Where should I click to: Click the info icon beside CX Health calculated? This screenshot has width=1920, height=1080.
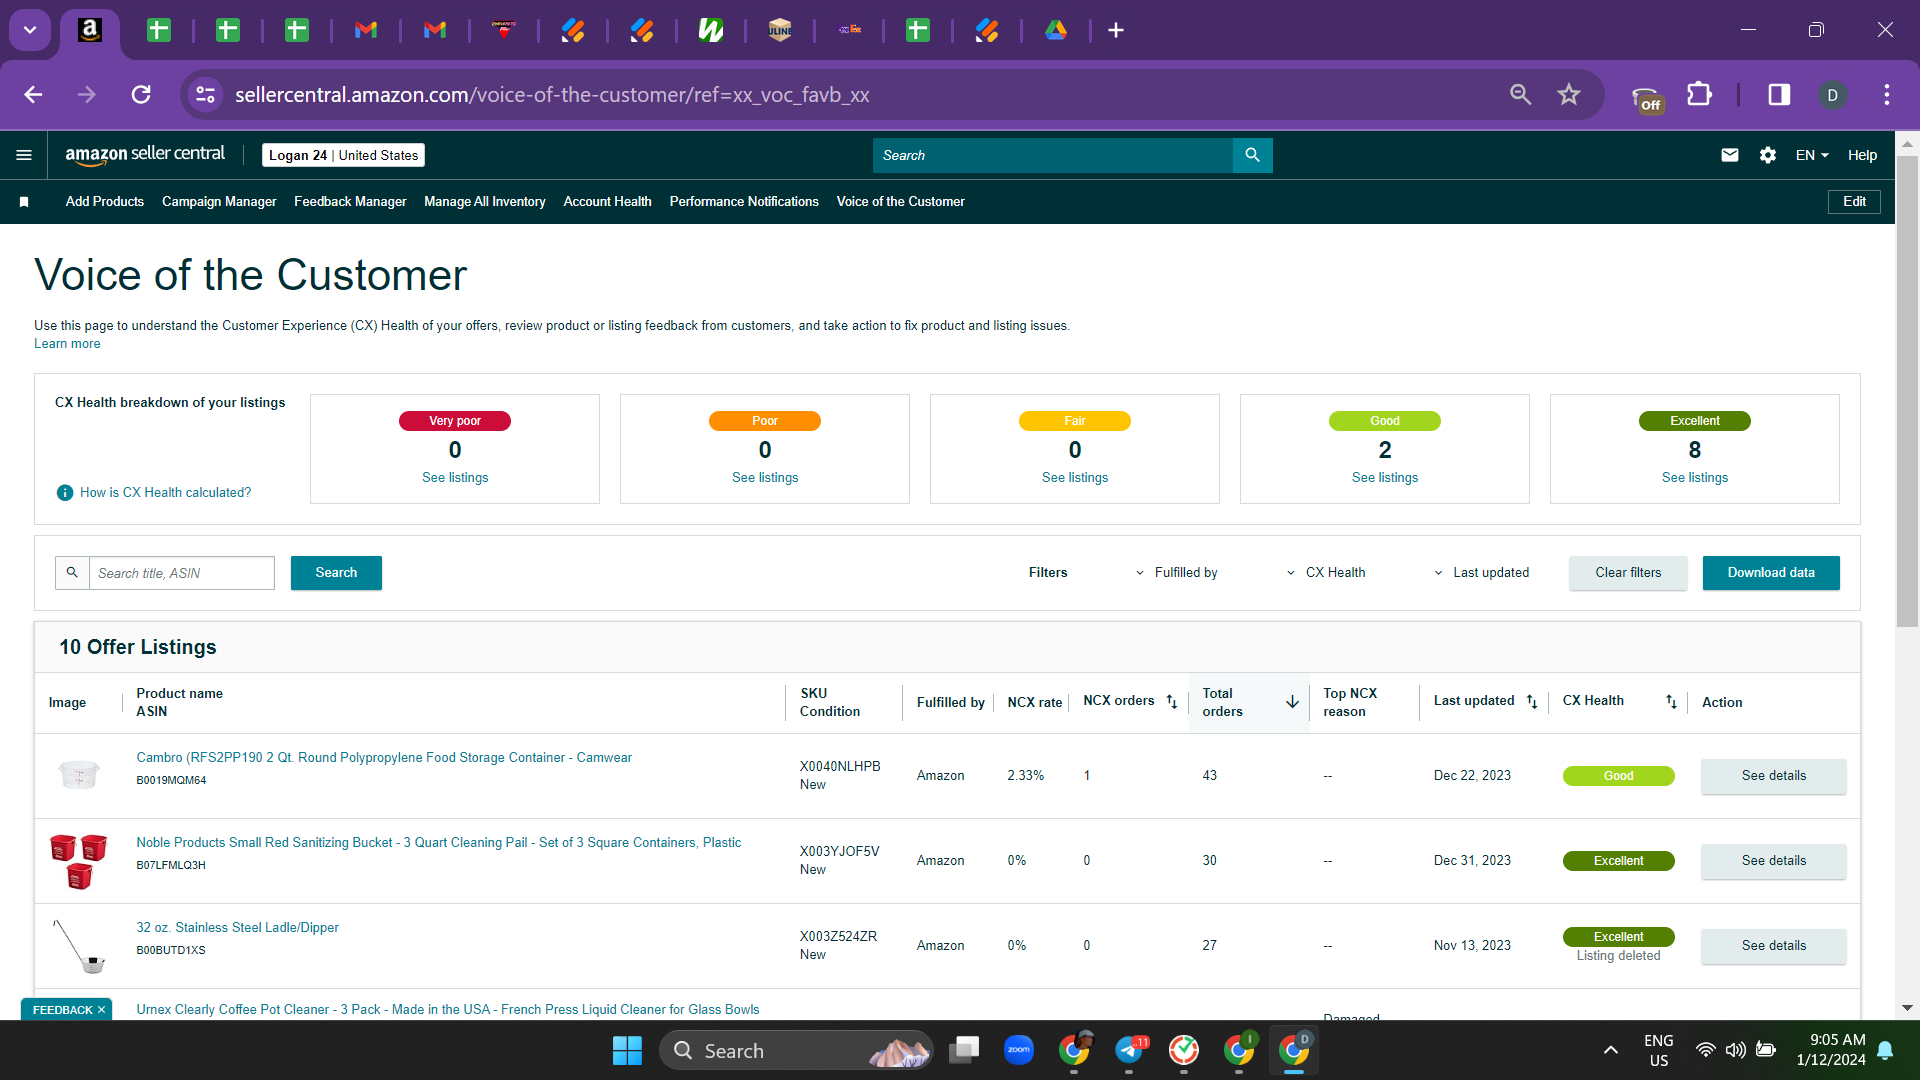coord(65,492)
